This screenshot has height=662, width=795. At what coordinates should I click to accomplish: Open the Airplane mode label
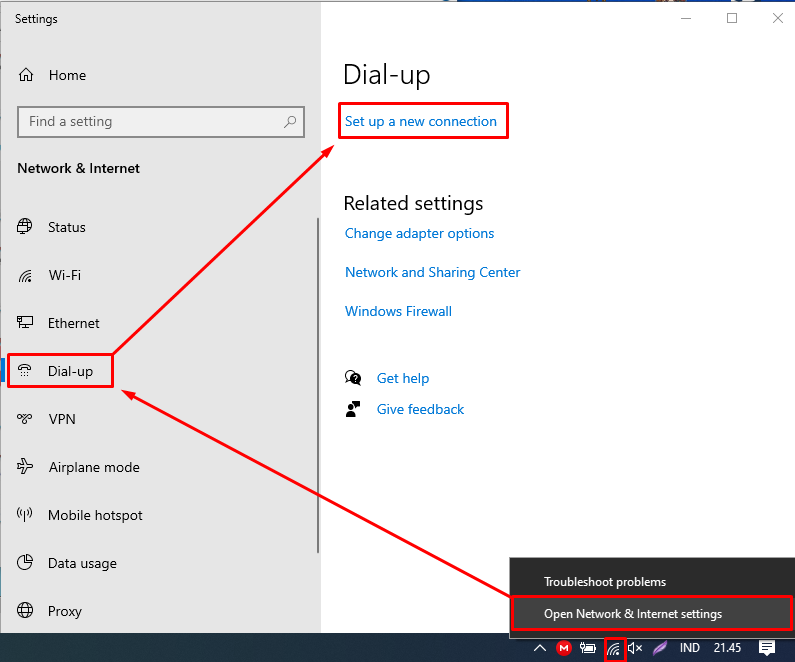[94, 467]
